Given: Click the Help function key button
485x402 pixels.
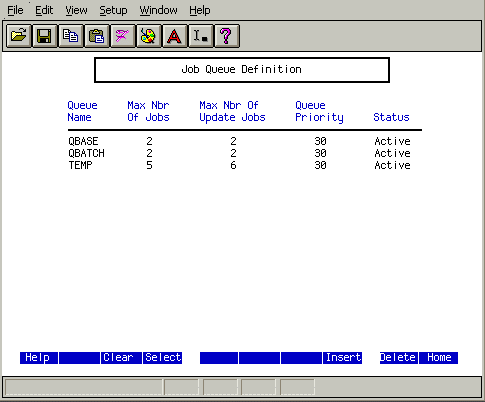Looking at the screenshot, I should coord(39,358).
